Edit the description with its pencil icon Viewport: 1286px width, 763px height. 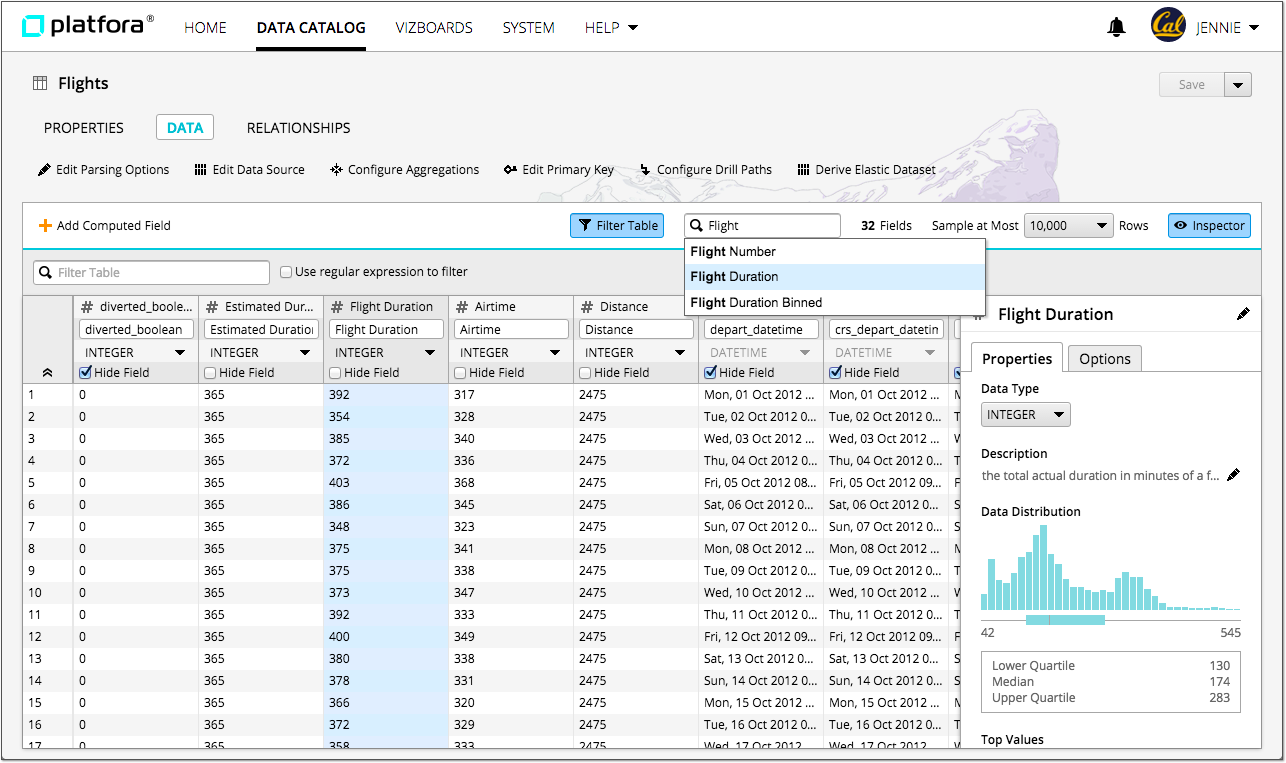[1234, 475]
